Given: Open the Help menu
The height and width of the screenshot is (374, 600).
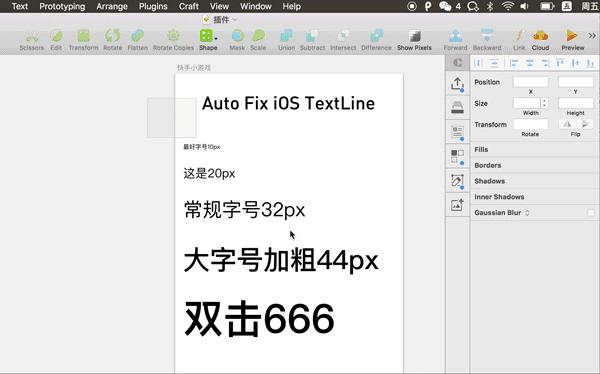Looking at the screenshot, I should 292,6.
